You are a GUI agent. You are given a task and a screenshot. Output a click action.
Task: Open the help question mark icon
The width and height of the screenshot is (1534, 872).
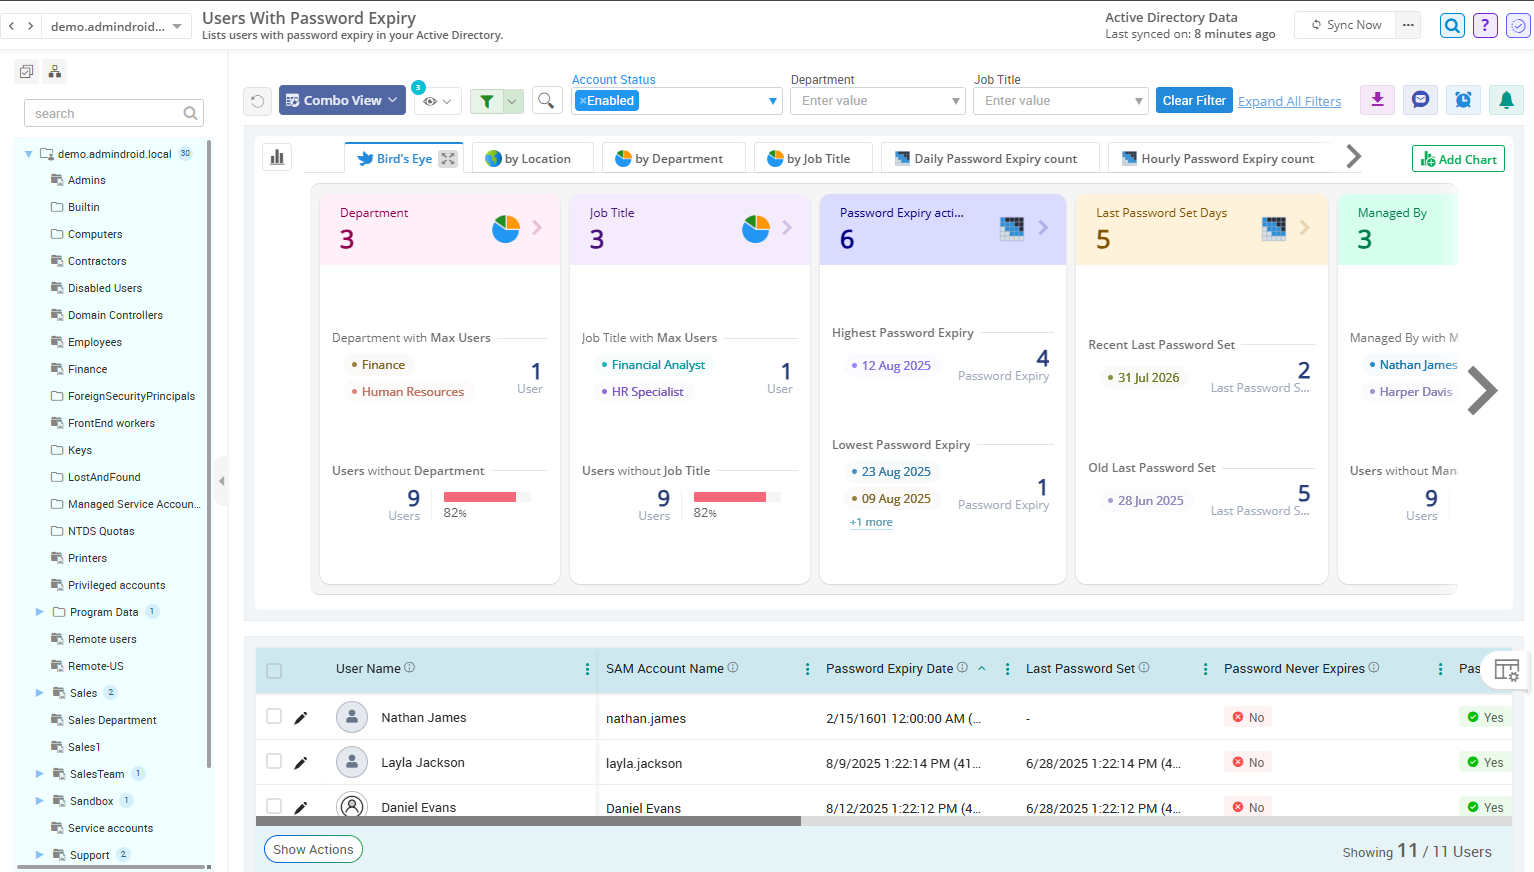(x=1486, y=26)
